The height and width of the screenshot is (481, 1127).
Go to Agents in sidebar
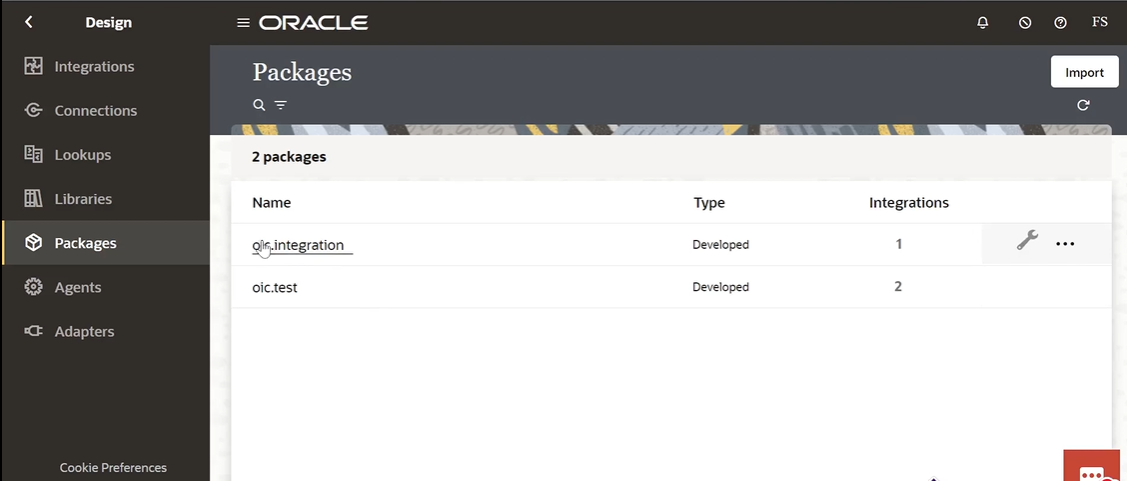click(78, 287)
